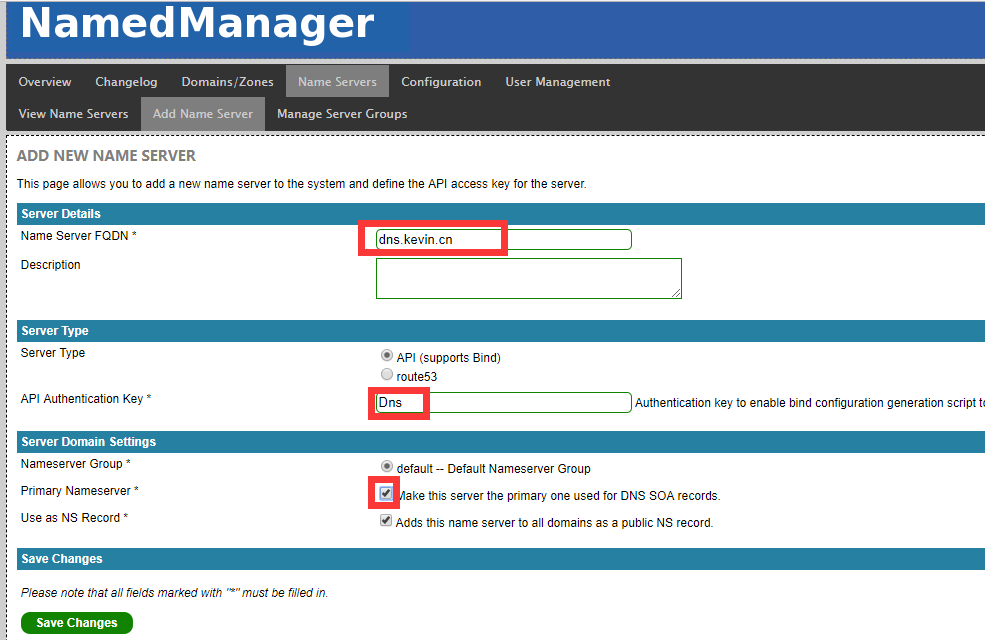The height and width of the screenshot is (640, 985).
Task: Select default Nameserver Group radio
Action: tap(387, 467)
